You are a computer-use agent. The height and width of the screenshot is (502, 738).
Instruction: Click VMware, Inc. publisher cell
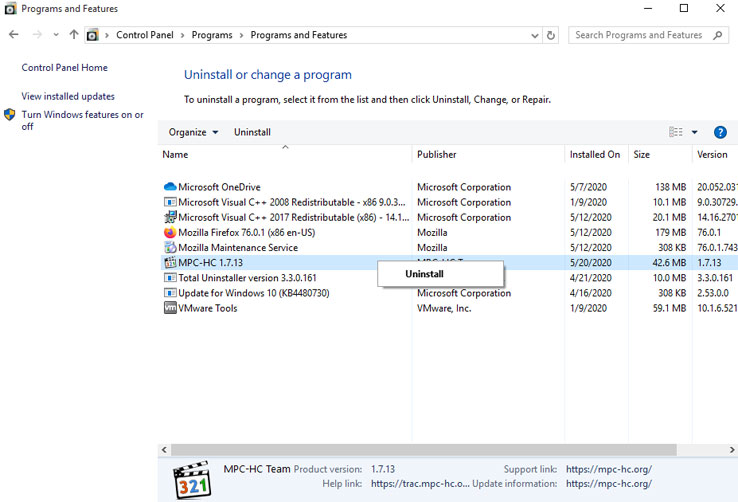coord(444,308)
